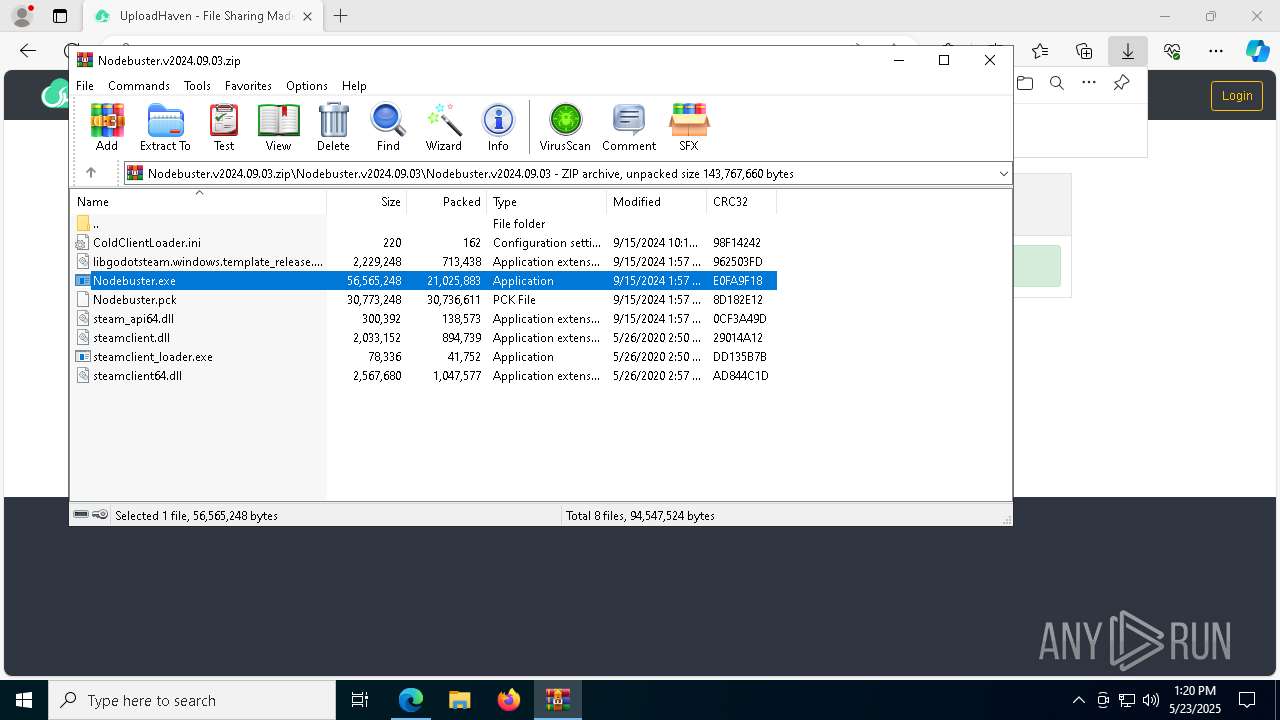Open downloads folder icon in panel
Screen dimensions: 1280x720
[x=1025, y=83]
